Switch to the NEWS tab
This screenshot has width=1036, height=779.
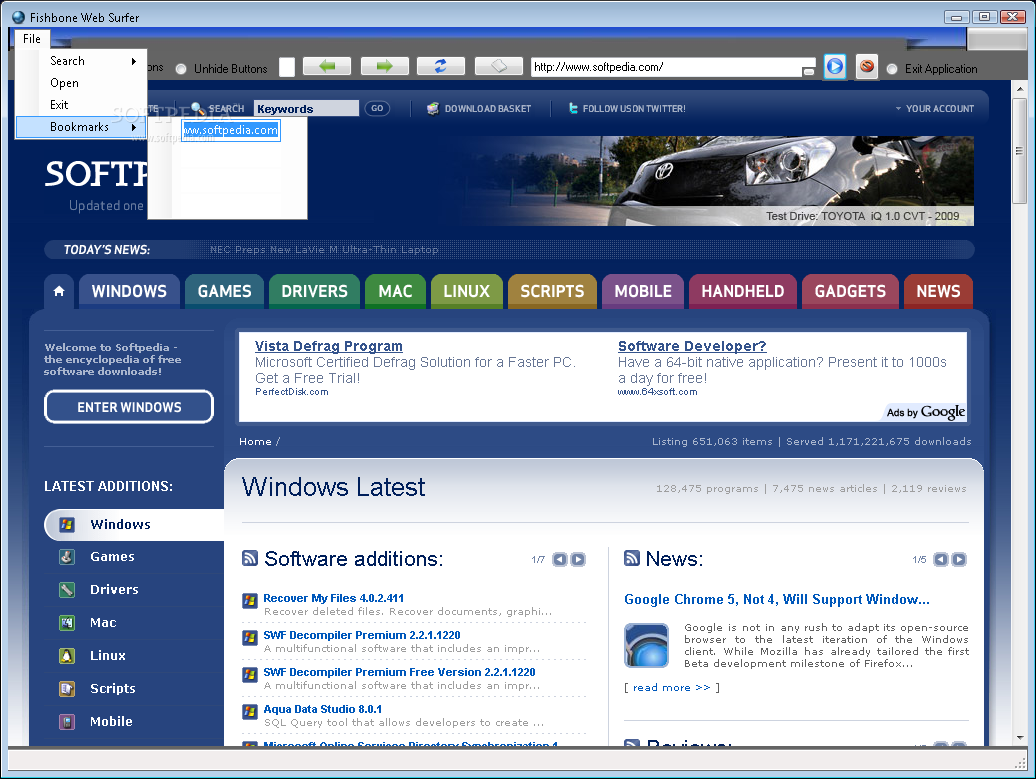pos(938,291)
